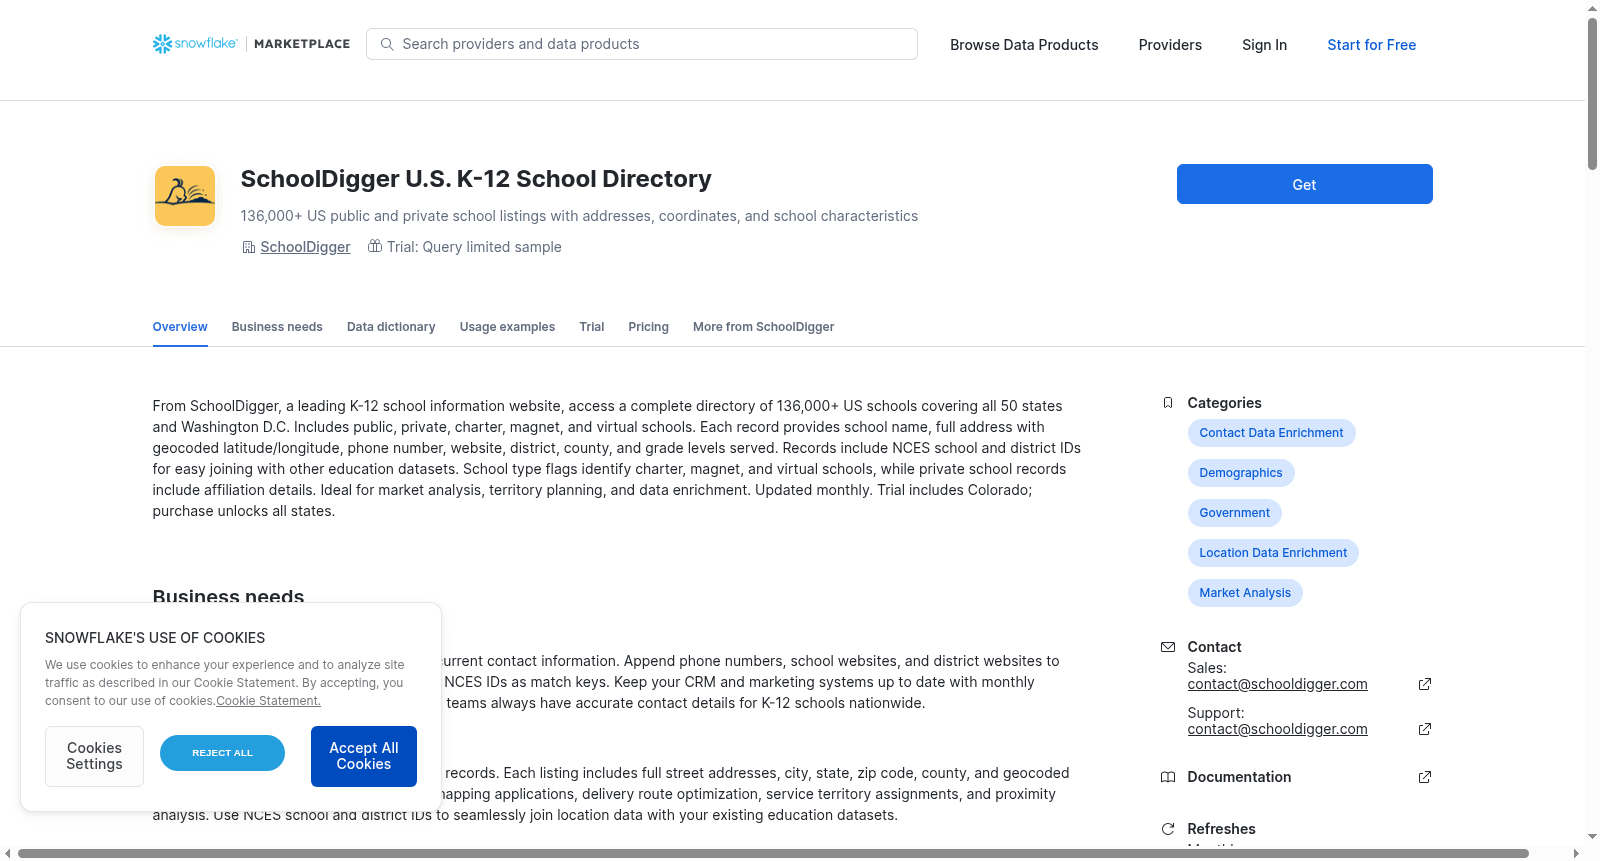The image size is (1600, 861).
Task: Select Contact Data Enrichment category tag
Action: click(1271, 433)
